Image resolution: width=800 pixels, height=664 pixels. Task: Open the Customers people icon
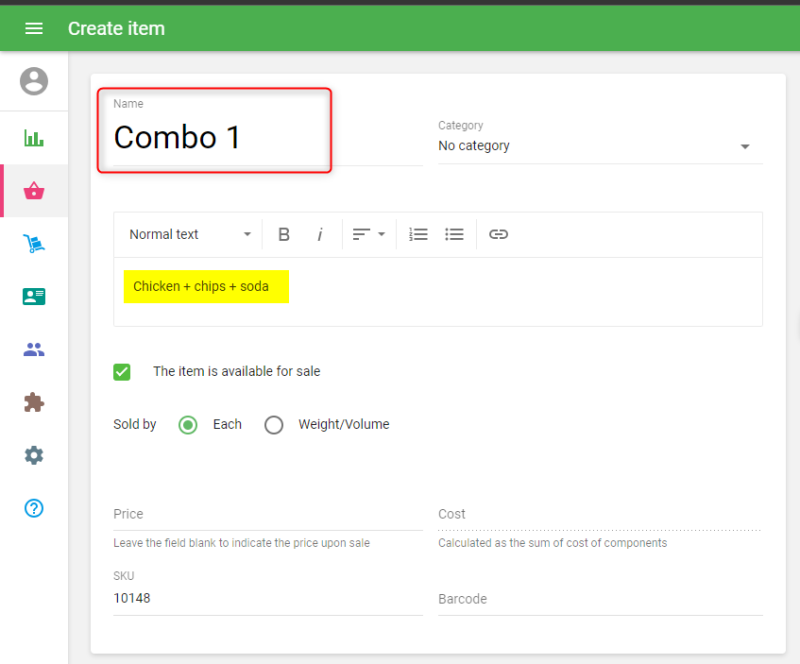34,350
